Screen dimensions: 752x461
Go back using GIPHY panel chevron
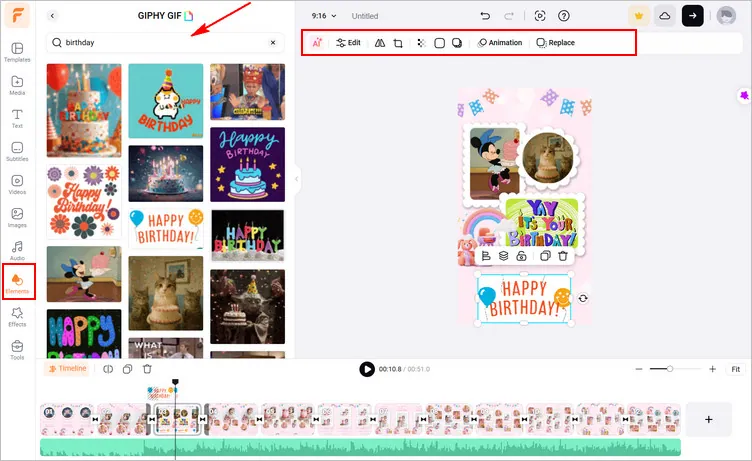53,16
